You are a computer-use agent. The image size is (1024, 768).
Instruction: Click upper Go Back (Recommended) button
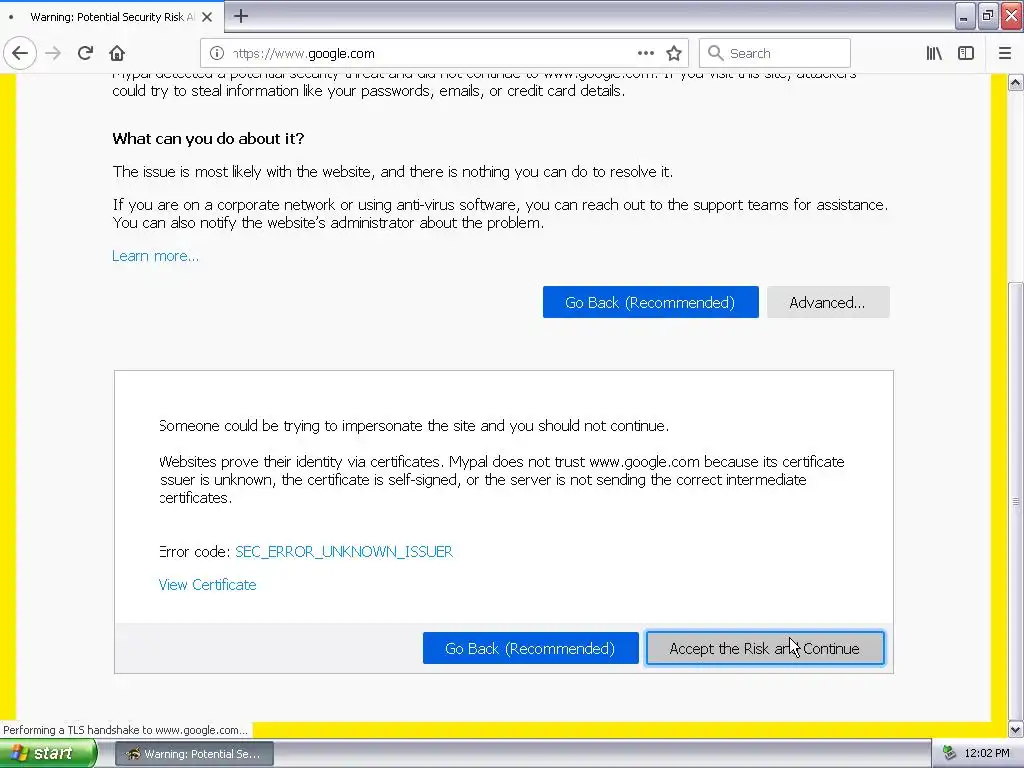pyautogui.click(x=650, y=302)
